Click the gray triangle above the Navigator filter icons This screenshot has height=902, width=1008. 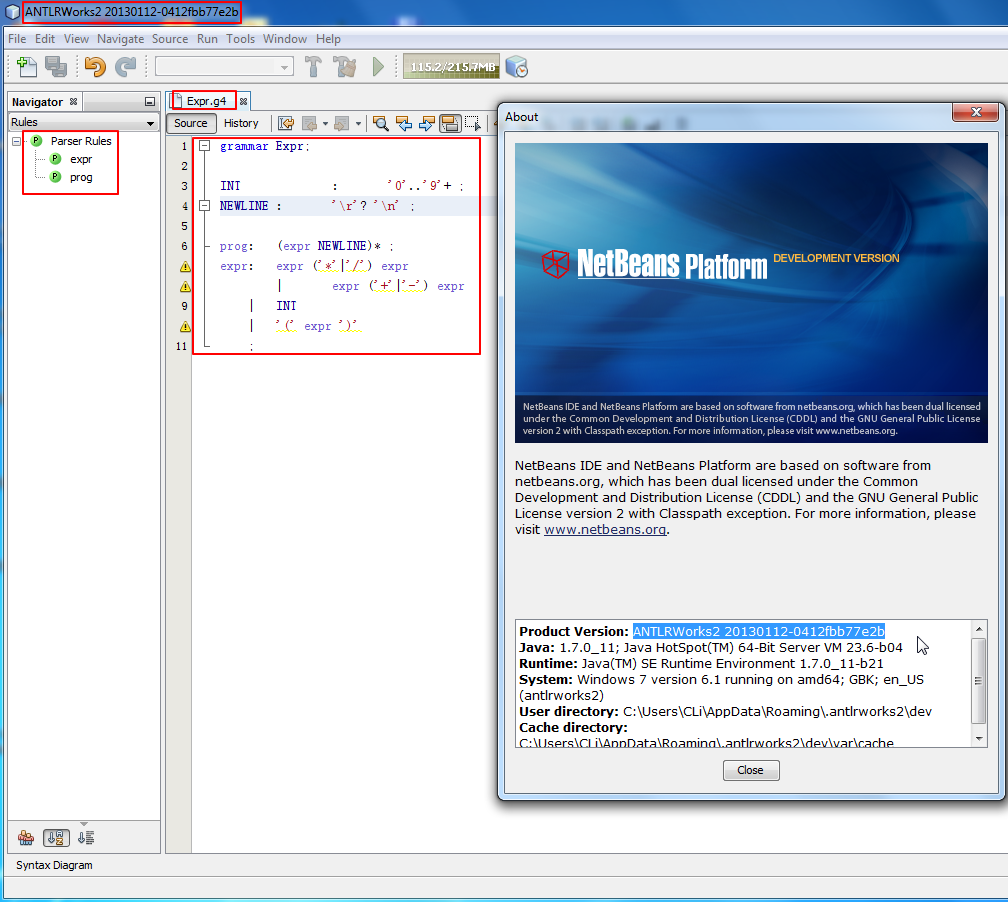84,824
